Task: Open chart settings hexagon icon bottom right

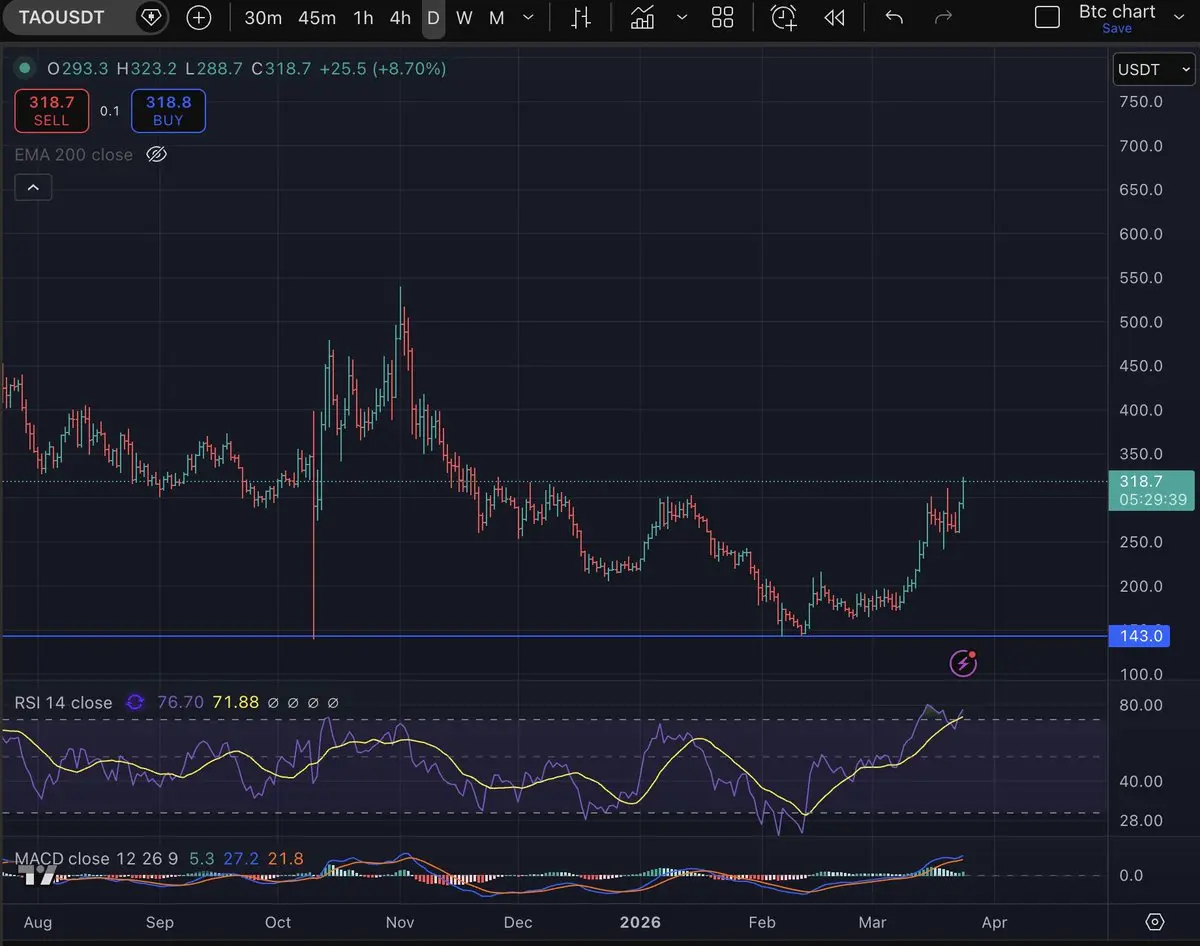Action: (1155, 922)
